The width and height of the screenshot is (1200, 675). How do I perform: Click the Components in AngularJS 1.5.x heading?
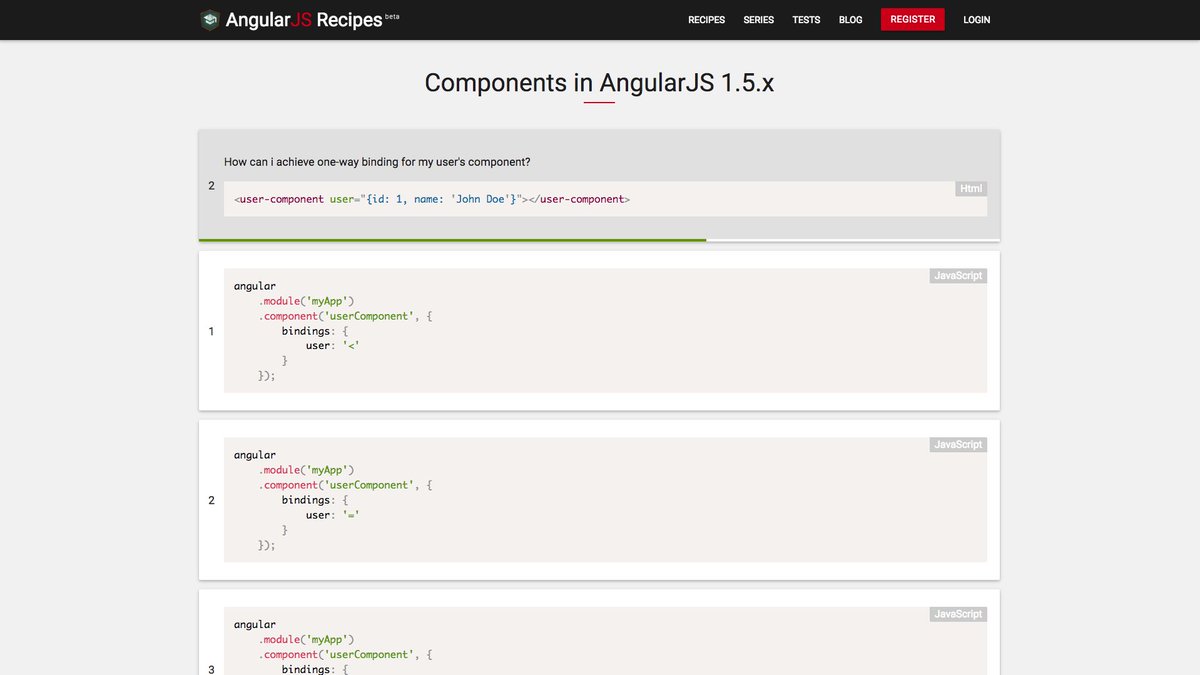[599, 82]
